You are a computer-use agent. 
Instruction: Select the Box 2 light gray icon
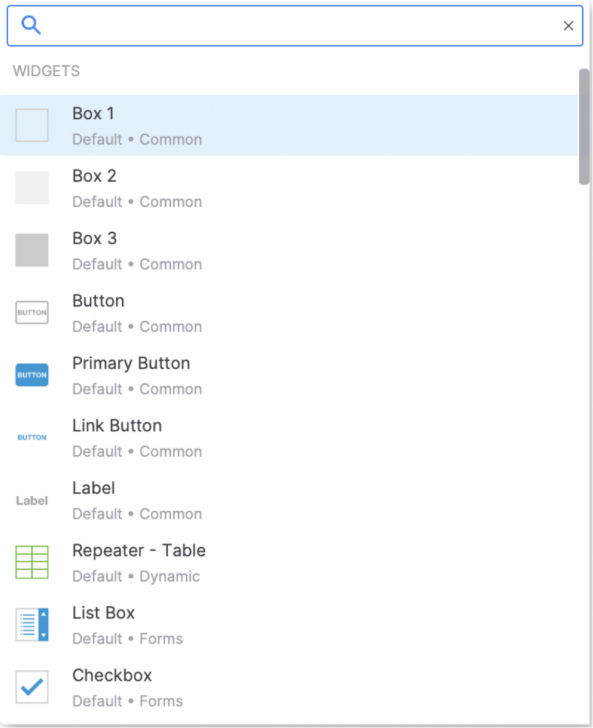[x=32, y=188]
